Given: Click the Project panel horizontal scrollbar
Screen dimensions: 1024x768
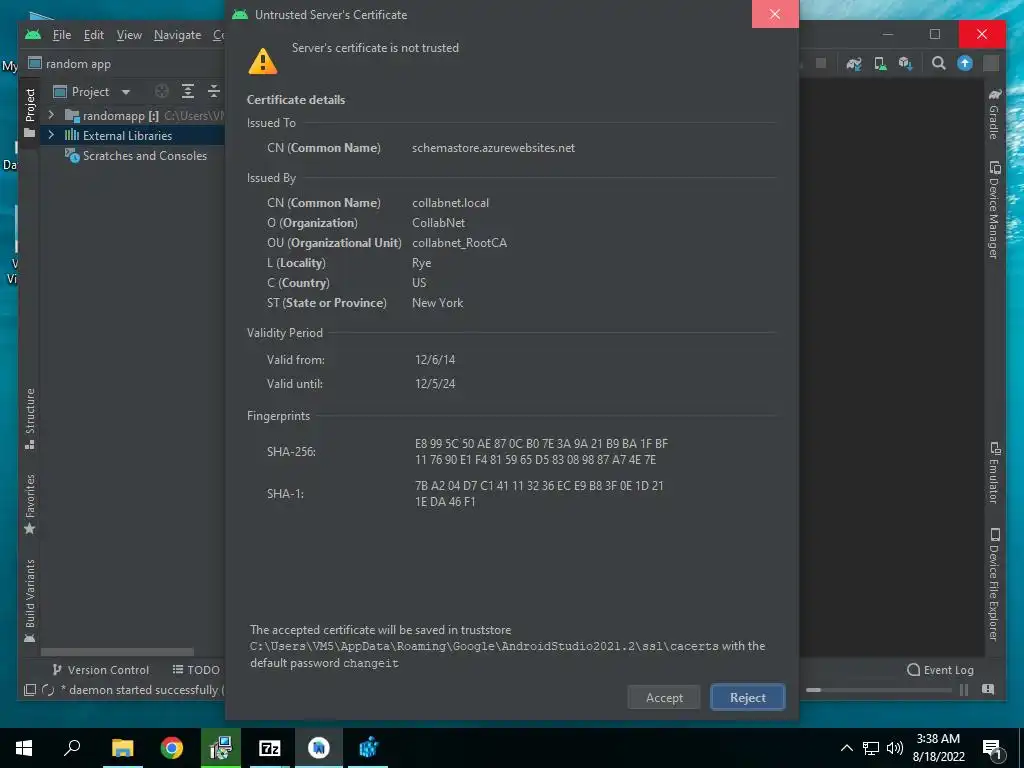Looking at the screenshot, I should coord(118,652).
